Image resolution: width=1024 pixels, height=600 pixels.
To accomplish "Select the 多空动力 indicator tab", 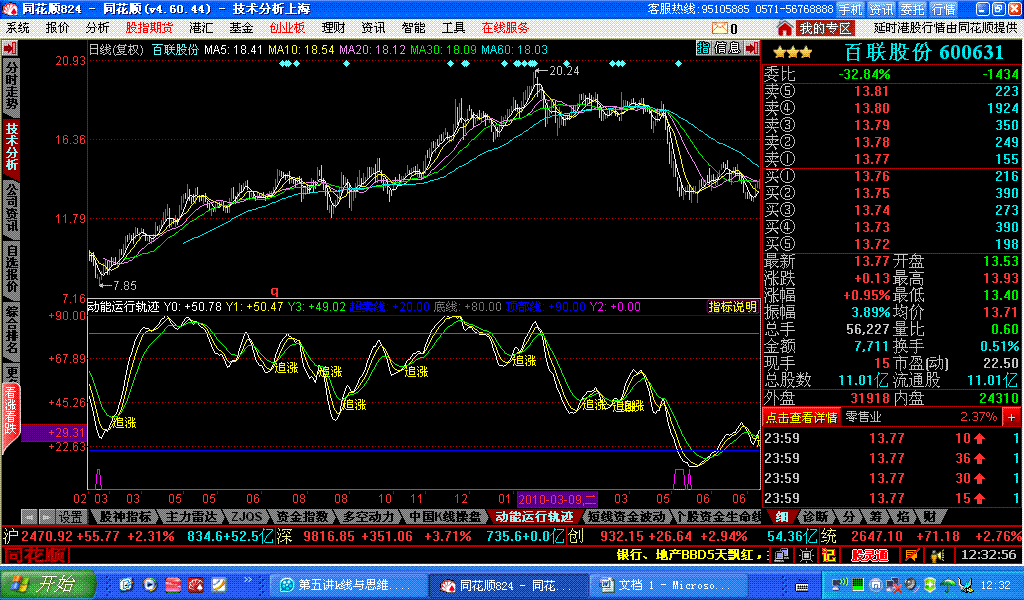I will [368, 517].
